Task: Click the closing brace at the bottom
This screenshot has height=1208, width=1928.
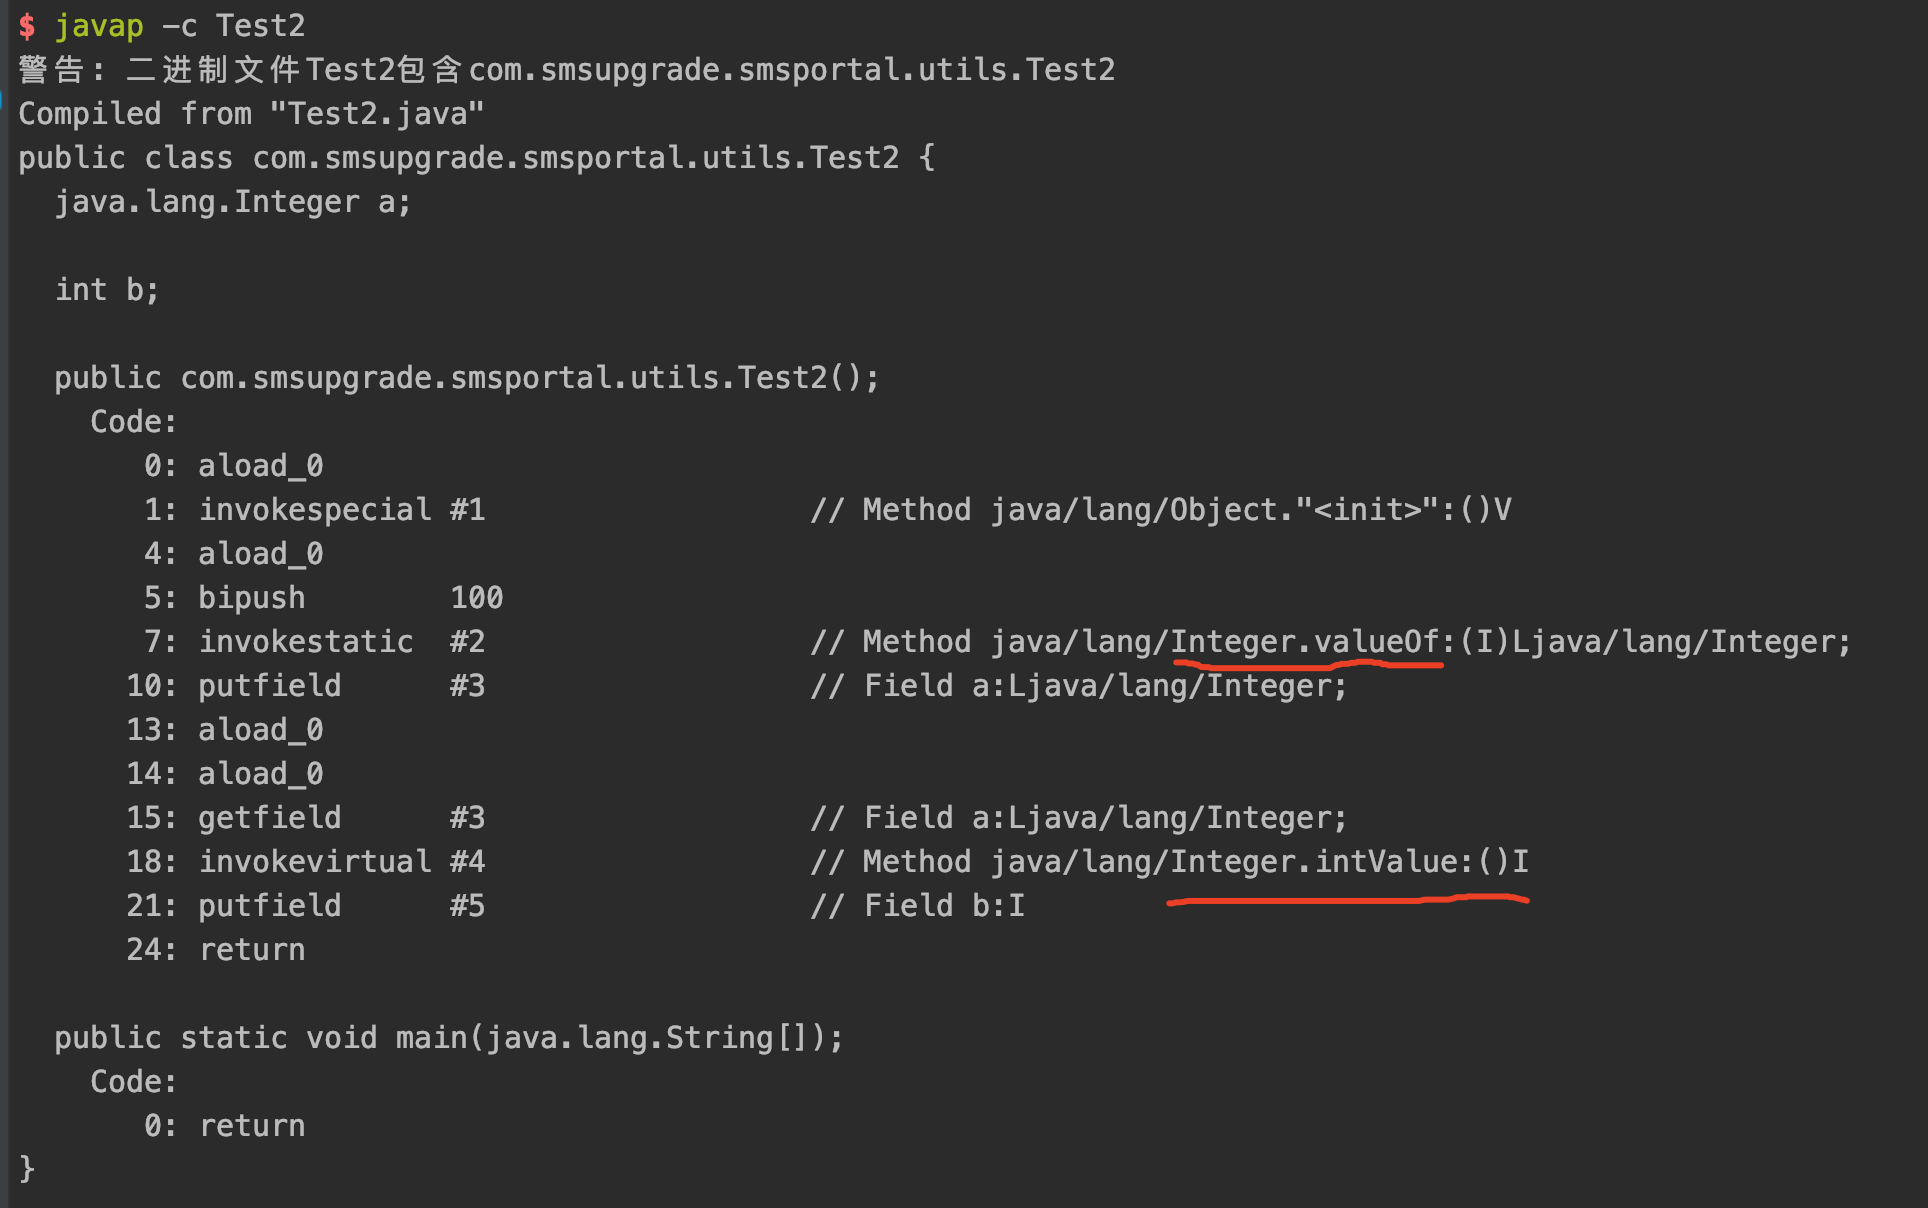Action: 27,1168
